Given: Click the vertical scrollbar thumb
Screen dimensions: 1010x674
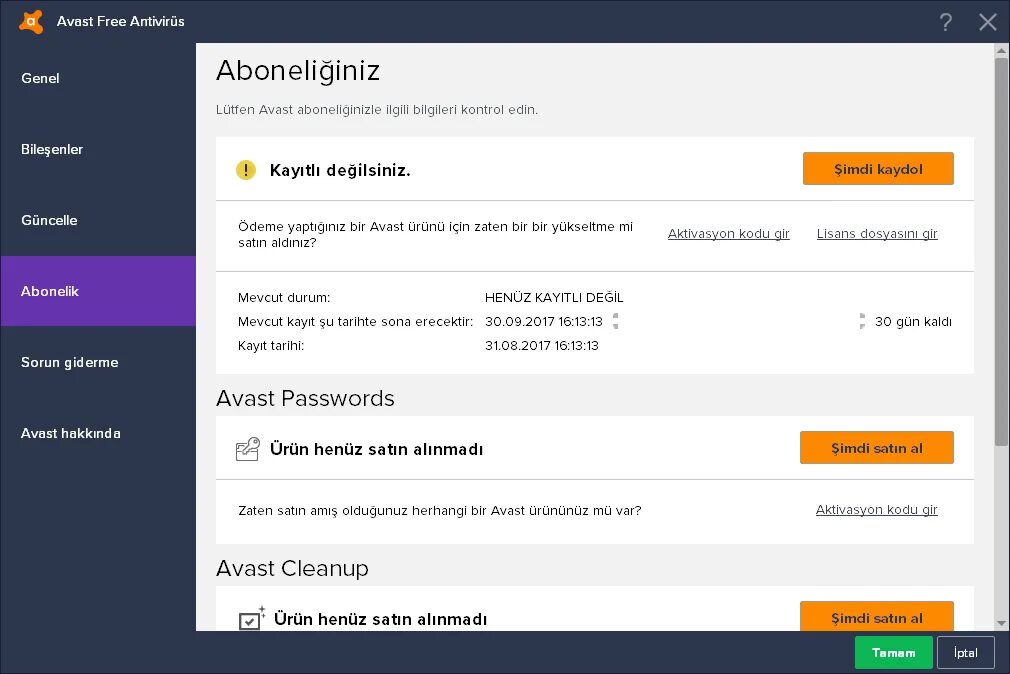Looking at the screenshot, I should [x=1001, y=250].
